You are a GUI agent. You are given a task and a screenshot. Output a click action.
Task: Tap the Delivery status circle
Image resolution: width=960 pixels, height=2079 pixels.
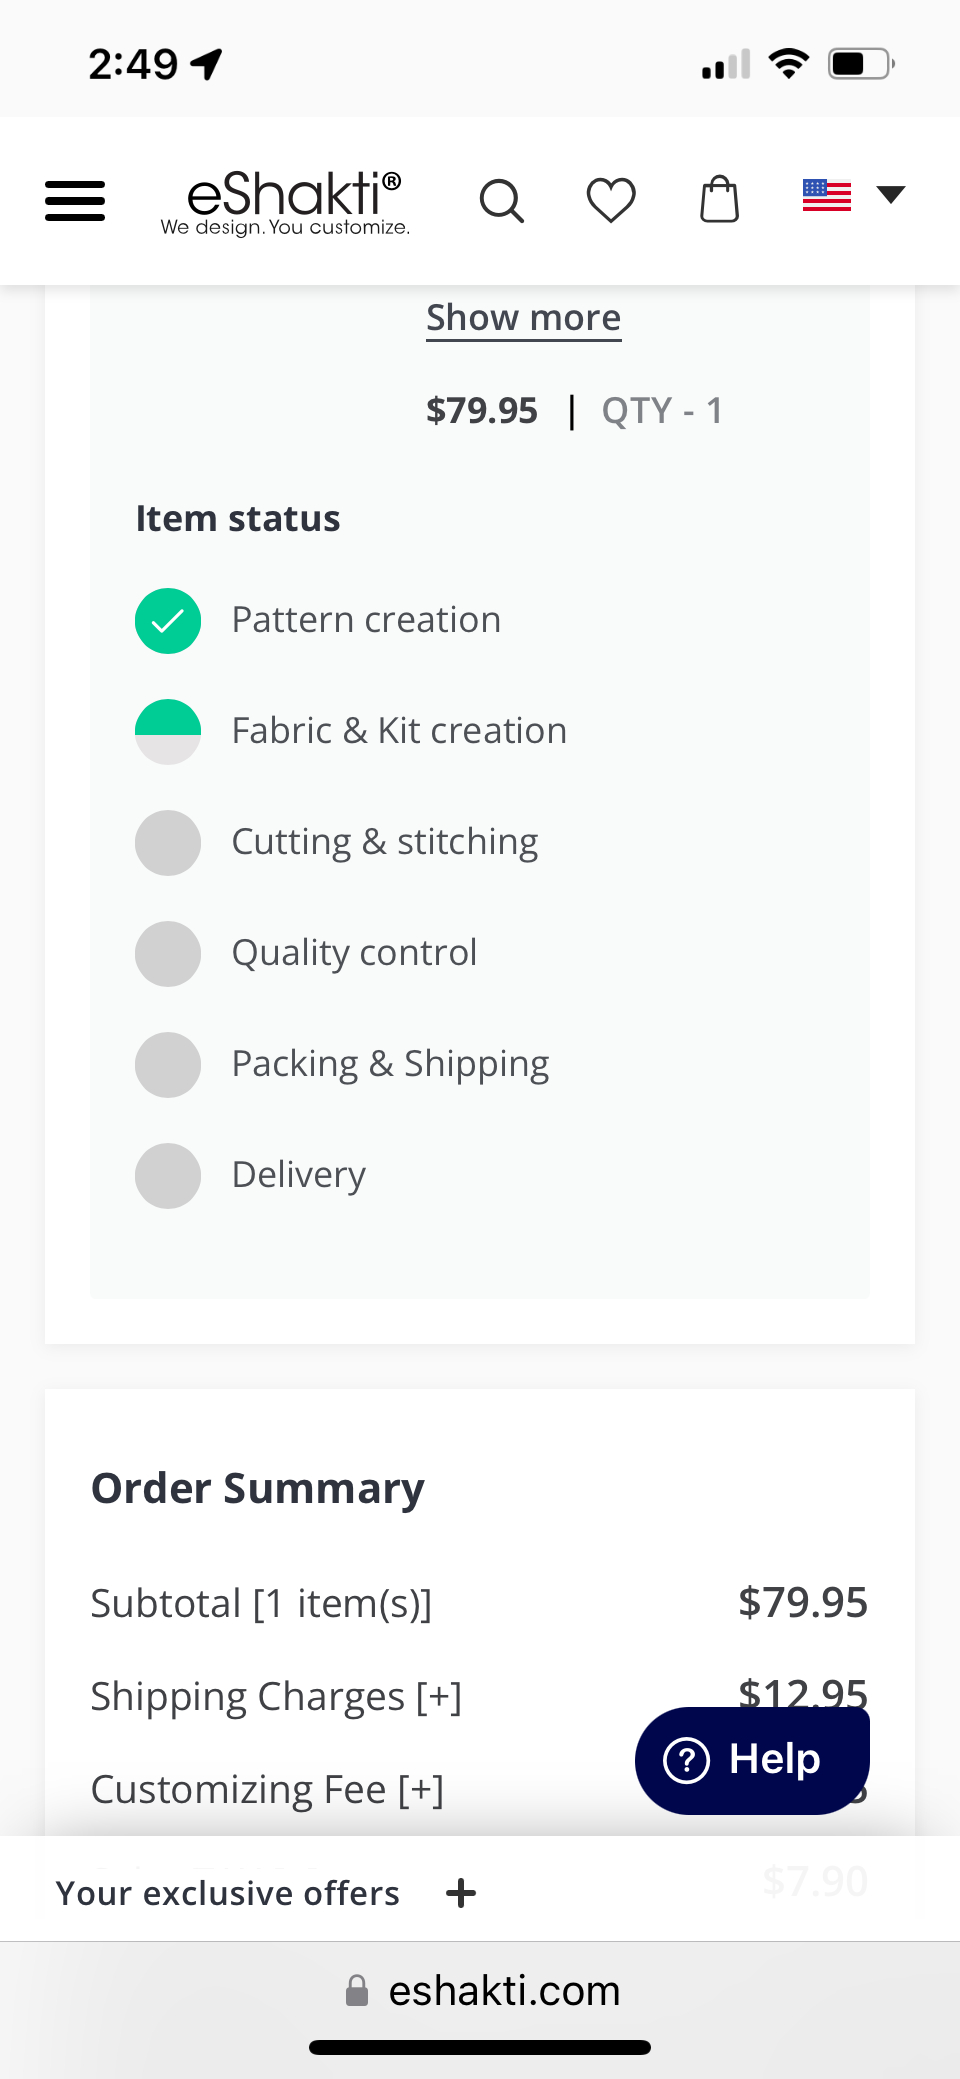pyautogui.click(x=168, y=1176)
